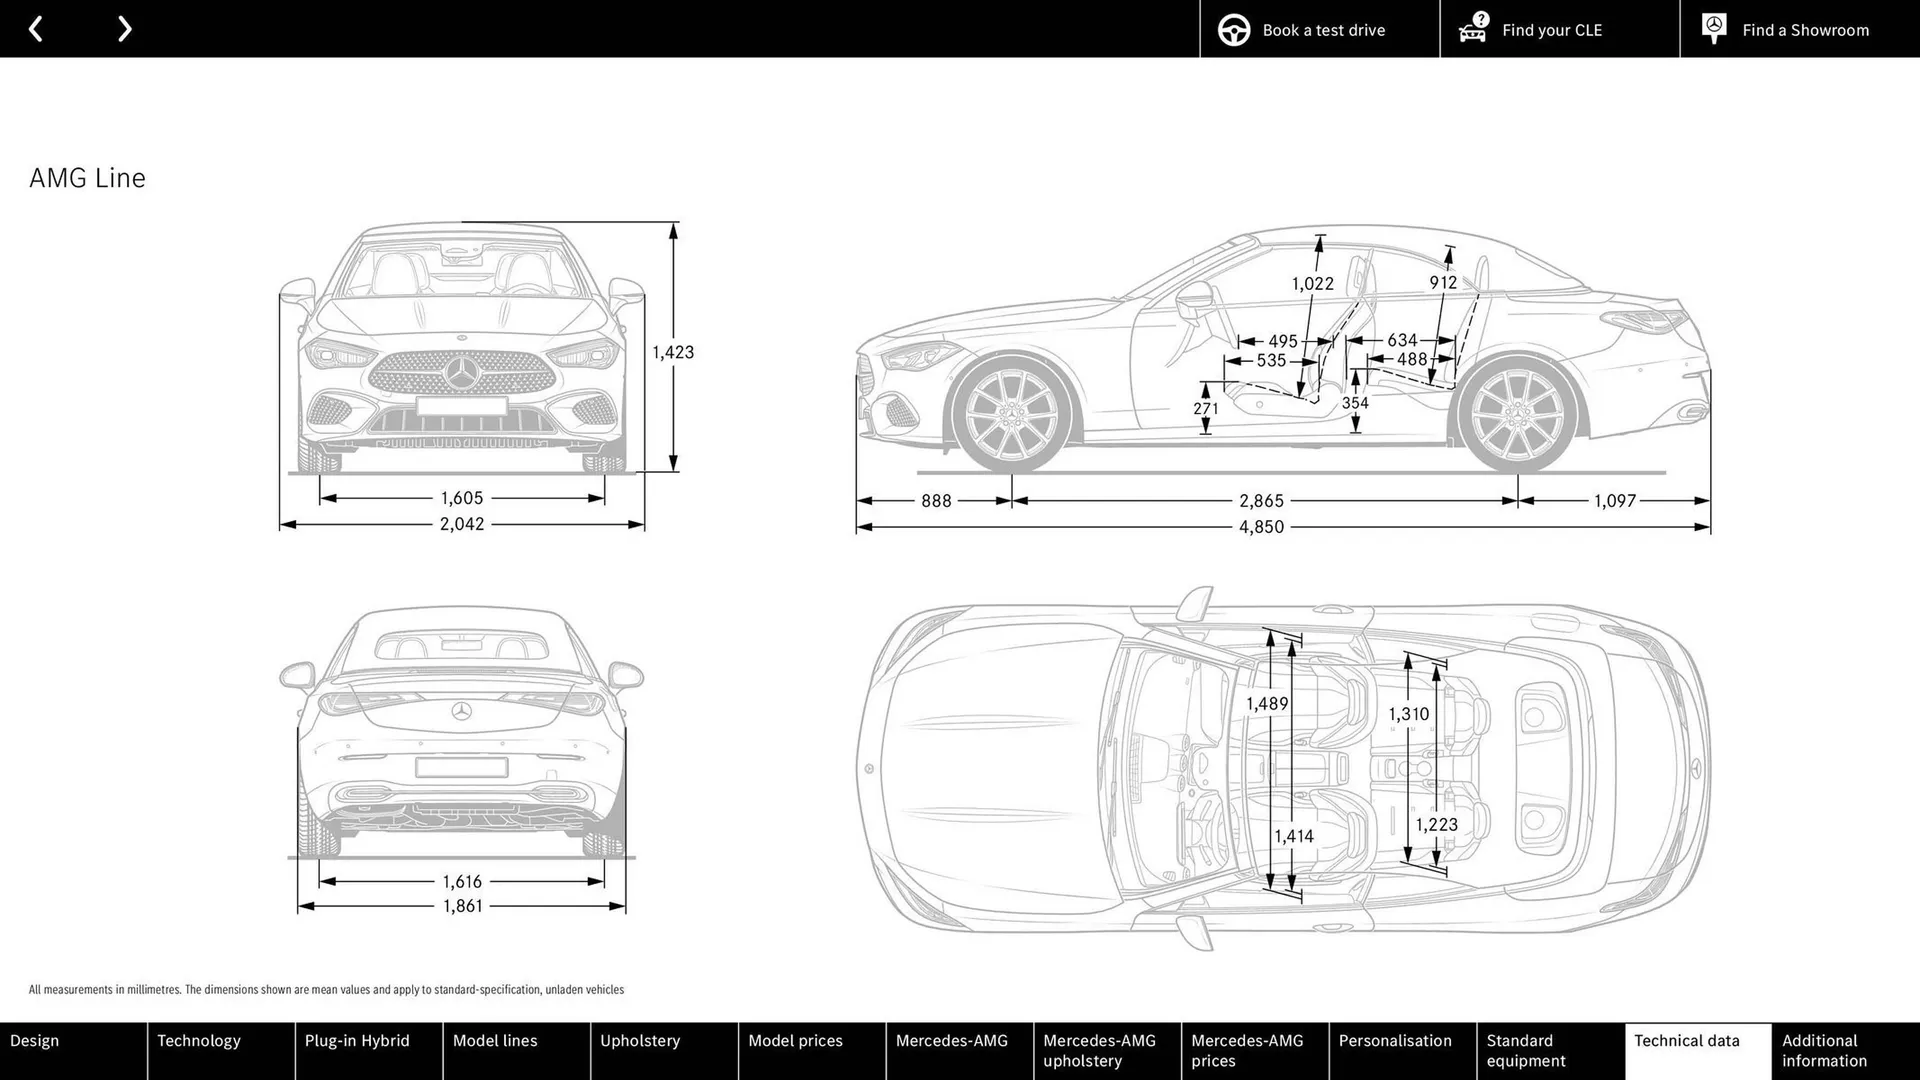Image resolution: width=1920 pixels, height=1080 pixels.
Task: Open Additional information
Action: point(1825,1050)
